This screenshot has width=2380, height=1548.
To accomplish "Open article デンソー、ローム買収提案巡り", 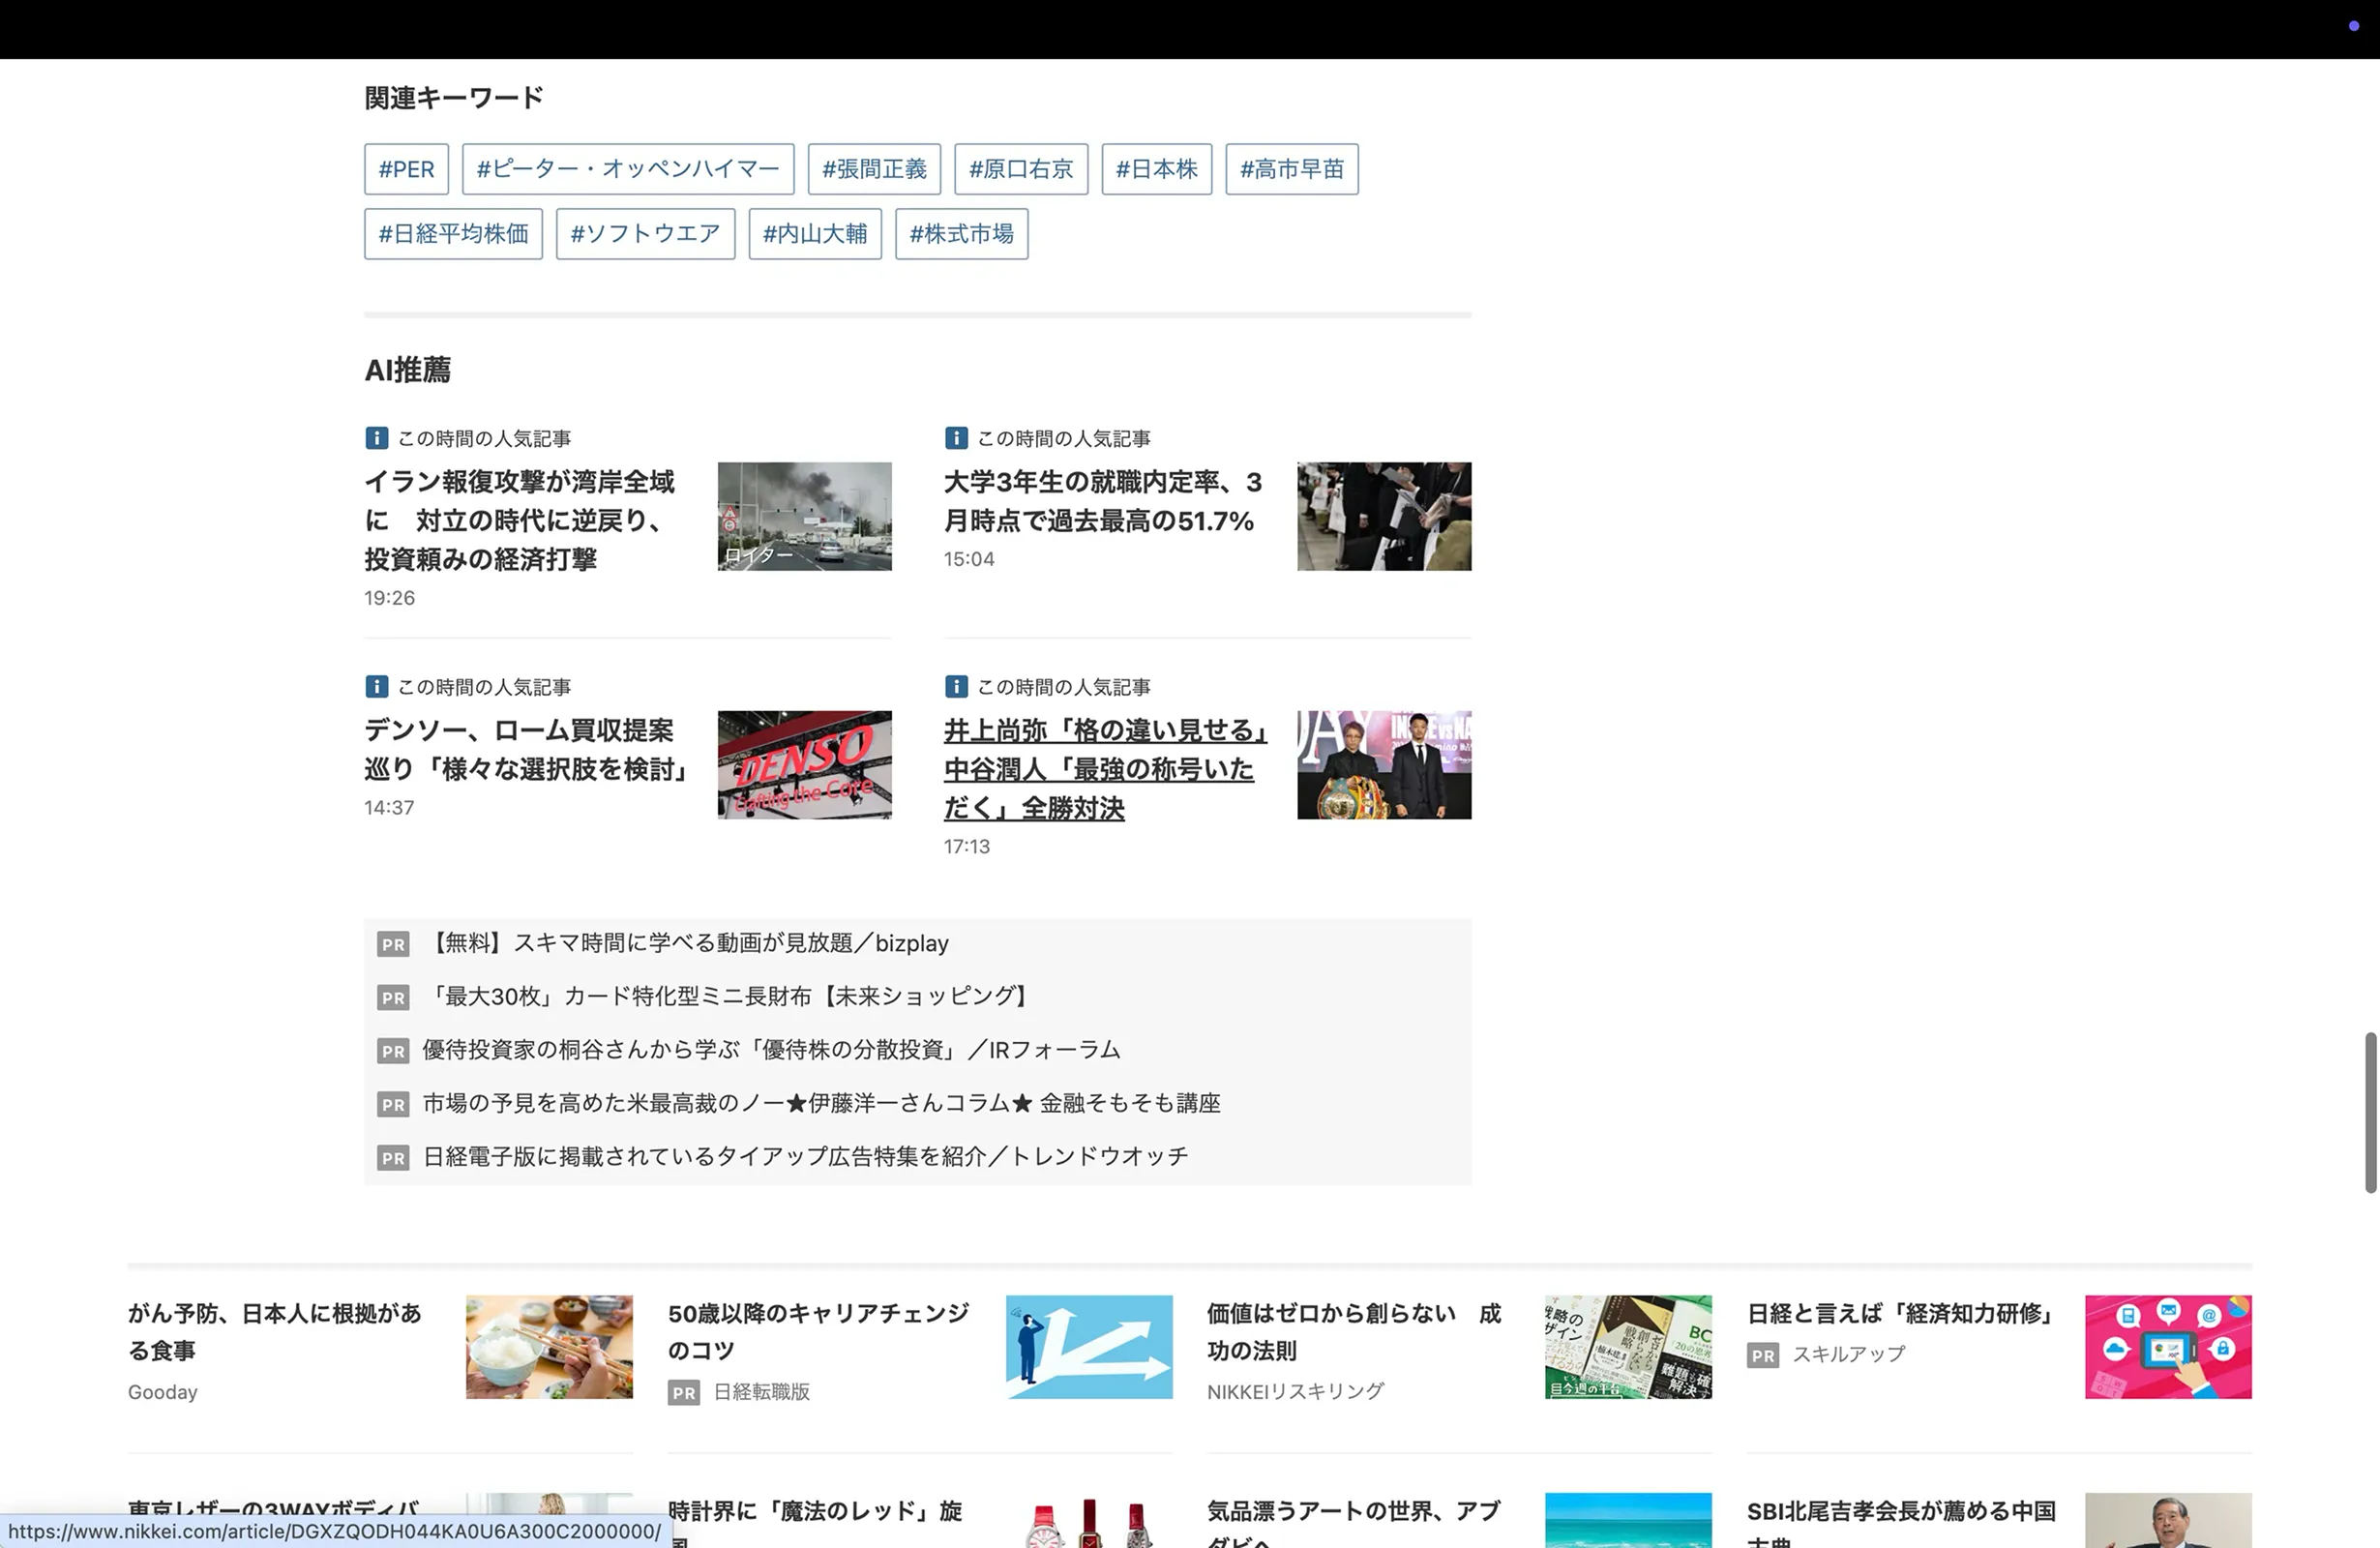I will pos(527,749).
